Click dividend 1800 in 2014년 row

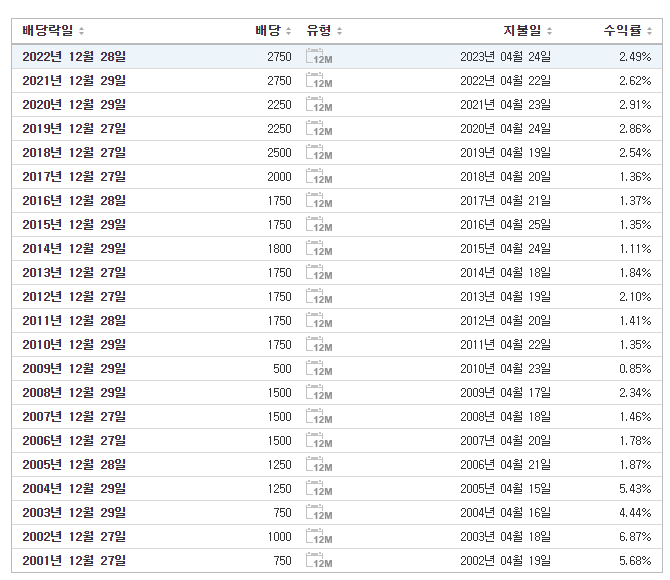point(280,249)
